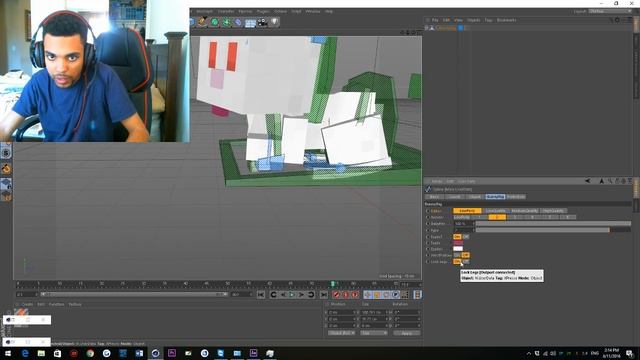Select LowPoly in Render row
The width and height of the screenshot is (640, 360).
click(x=462, y=217)
